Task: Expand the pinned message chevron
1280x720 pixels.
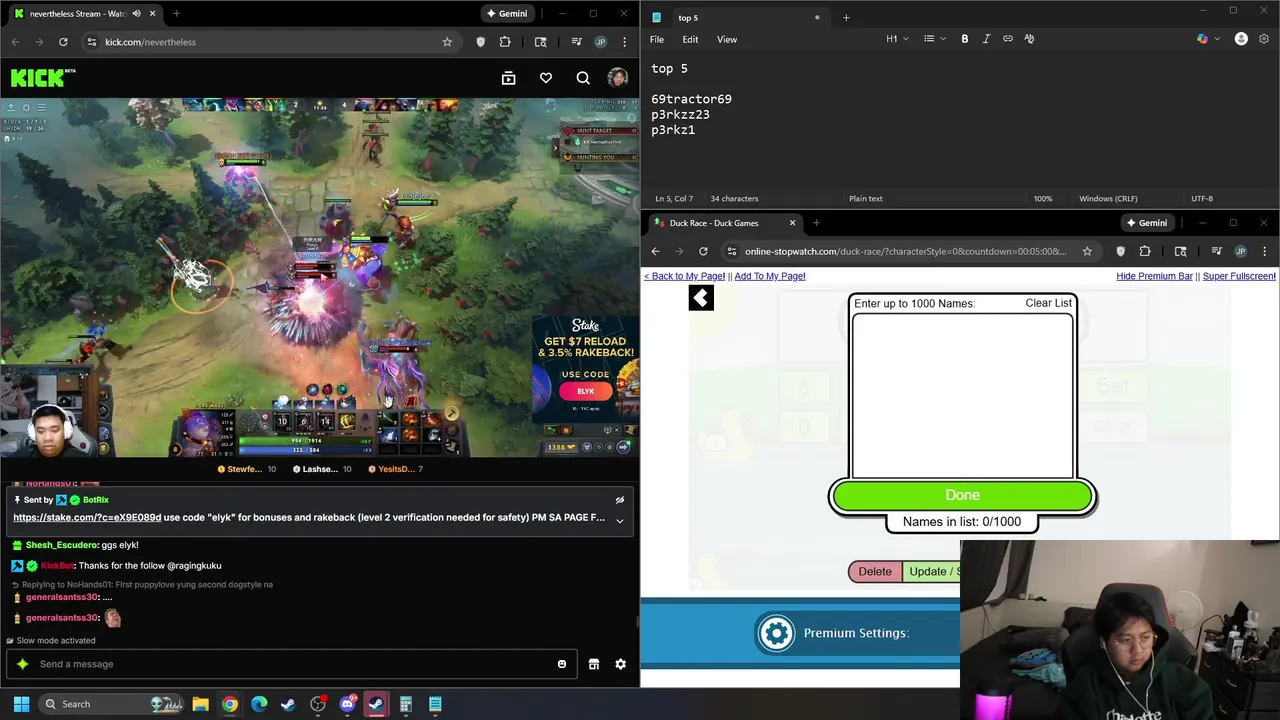Action: pos(619,520)
